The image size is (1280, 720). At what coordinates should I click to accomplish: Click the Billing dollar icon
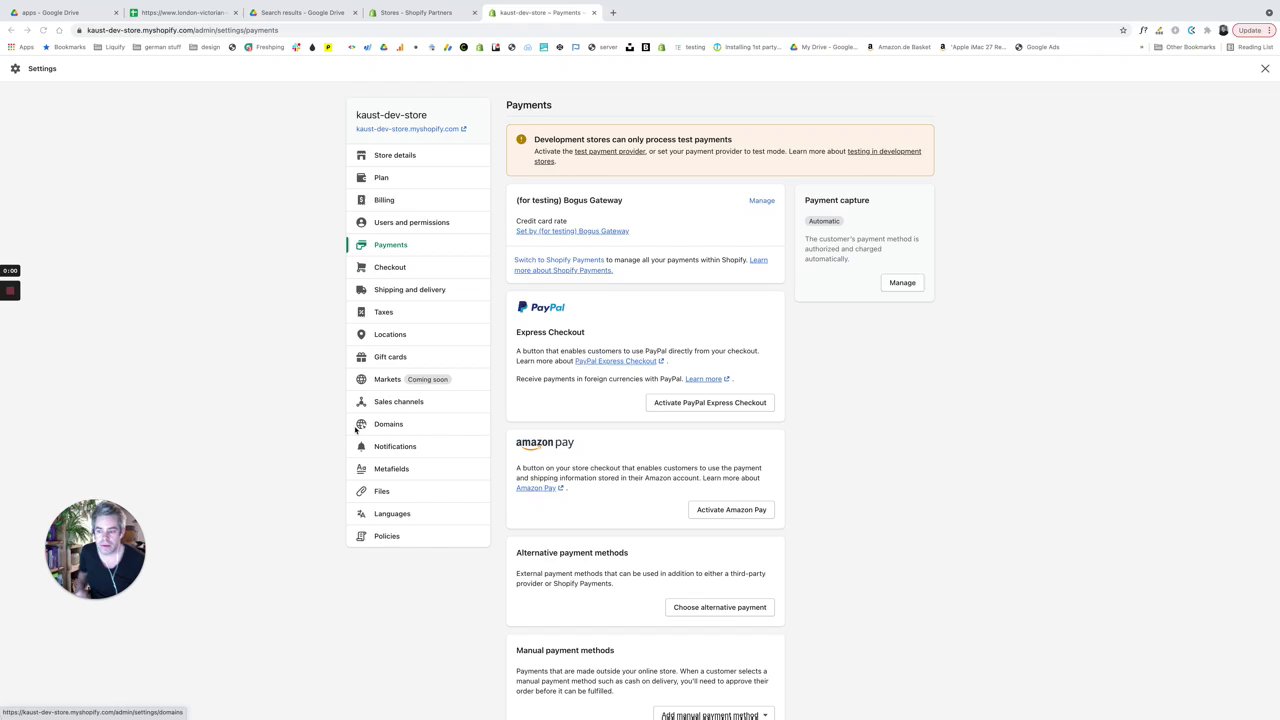(361, 200)
